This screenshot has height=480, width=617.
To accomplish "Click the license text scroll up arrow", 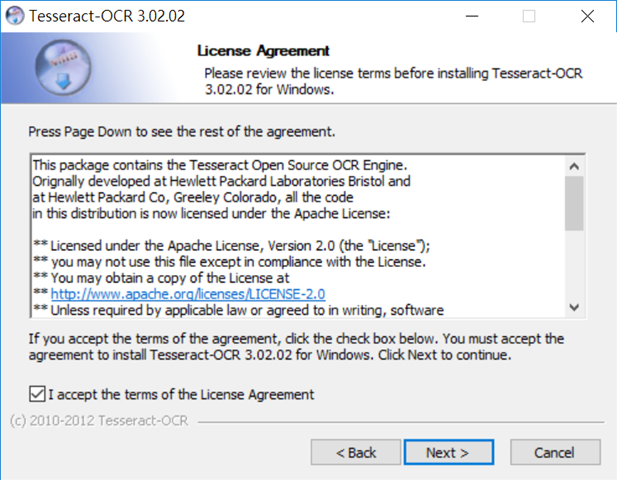I will 574,166.
